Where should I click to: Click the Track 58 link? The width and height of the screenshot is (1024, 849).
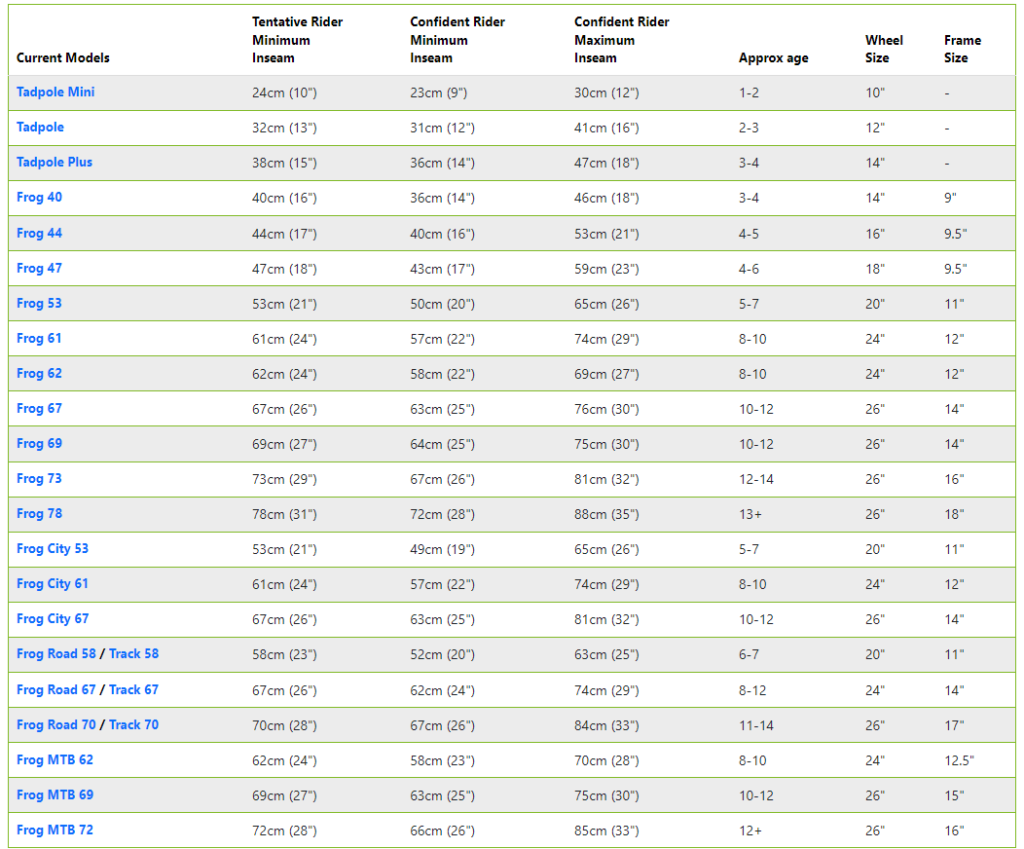134,653
